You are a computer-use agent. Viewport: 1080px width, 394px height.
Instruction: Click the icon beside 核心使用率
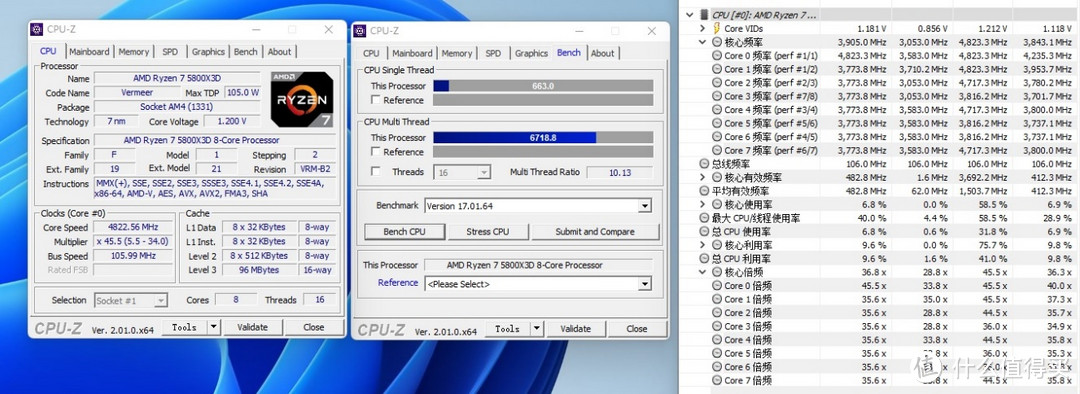pyautogui.click(x=716, y=205)
